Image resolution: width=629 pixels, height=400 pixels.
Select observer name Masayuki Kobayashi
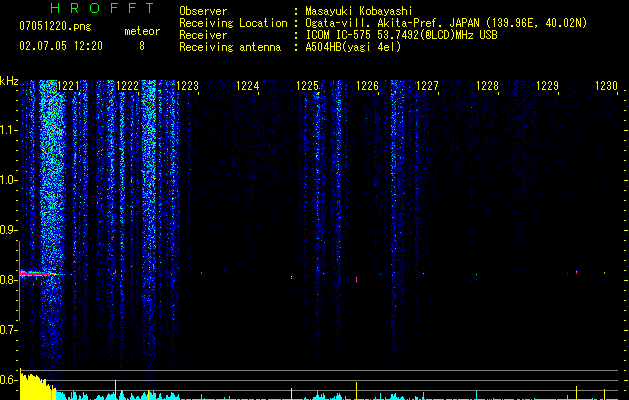tap(359, 11)
